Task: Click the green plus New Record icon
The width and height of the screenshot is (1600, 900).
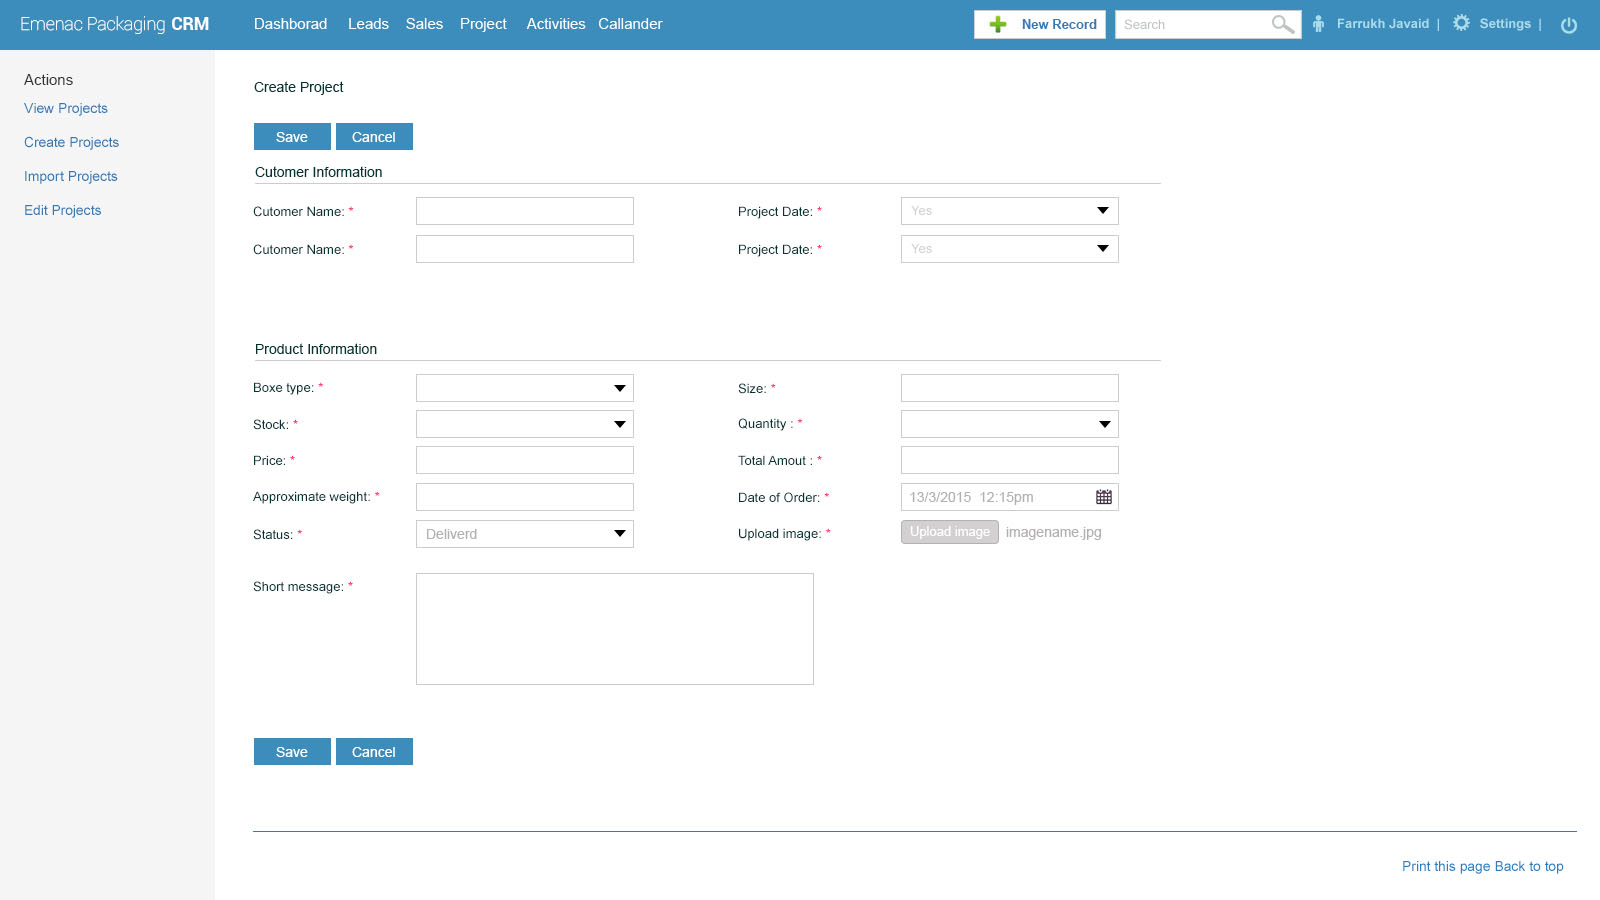Action: [998, 24]
